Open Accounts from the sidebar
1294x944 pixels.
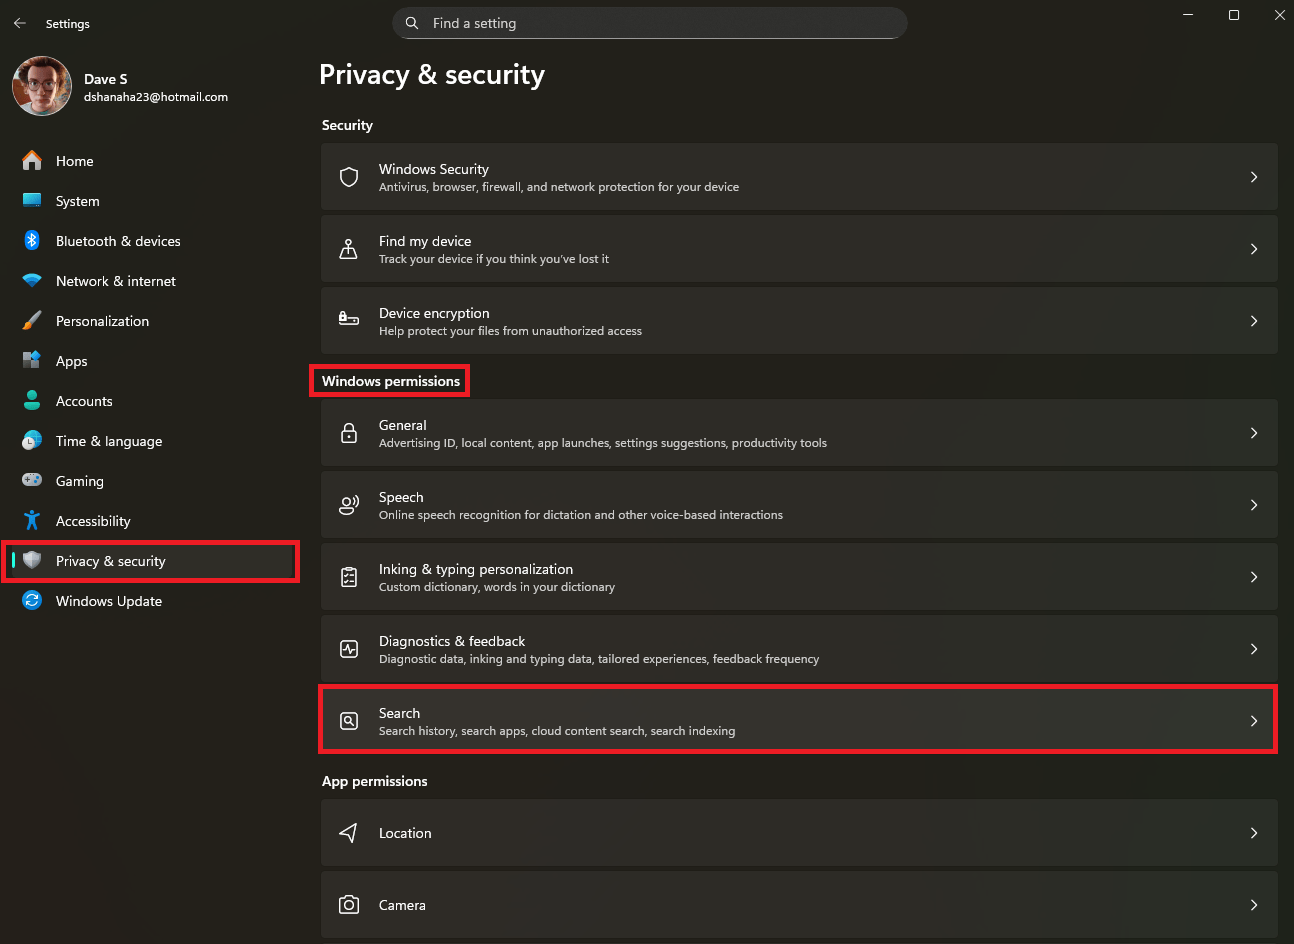[x=84, y=401]
